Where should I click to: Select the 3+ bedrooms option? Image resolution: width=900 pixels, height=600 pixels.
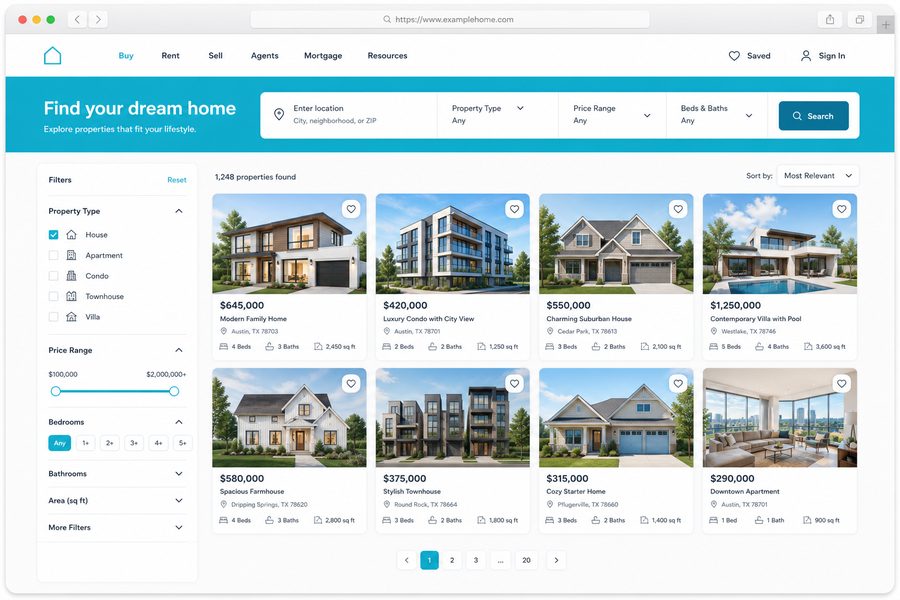click(134, 443)
